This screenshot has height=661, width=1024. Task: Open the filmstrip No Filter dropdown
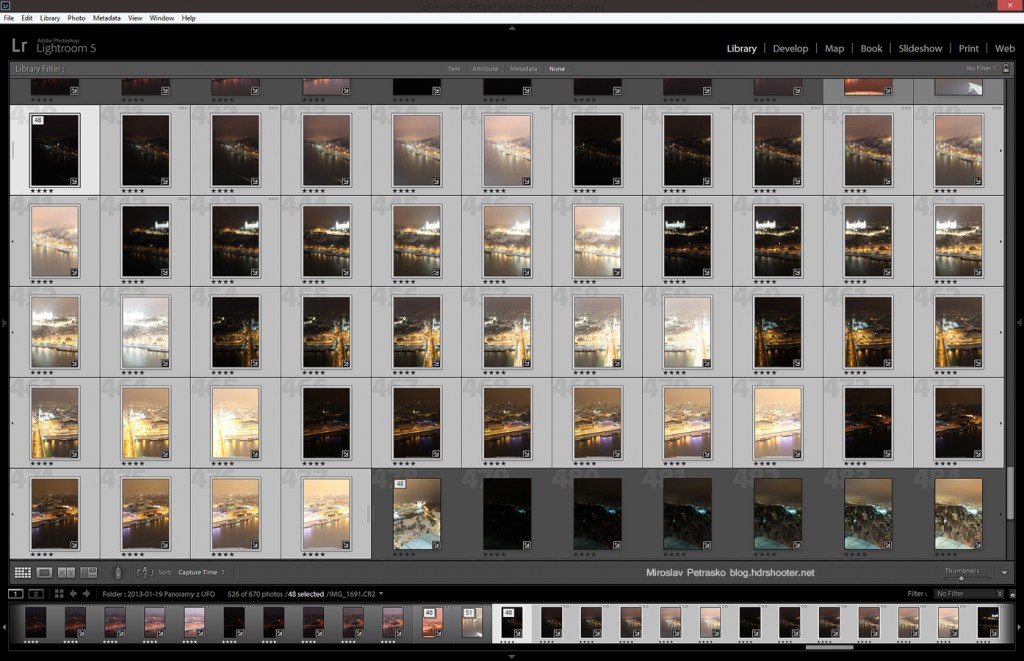pos(967,594)
